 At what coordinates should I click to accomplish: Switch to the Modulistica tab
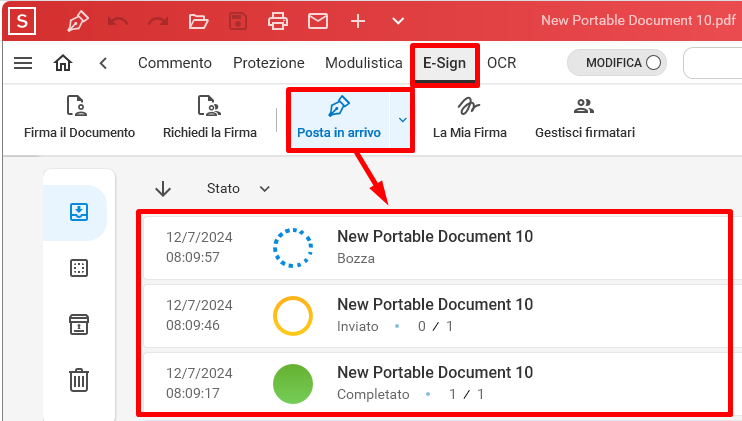[363, 63]
